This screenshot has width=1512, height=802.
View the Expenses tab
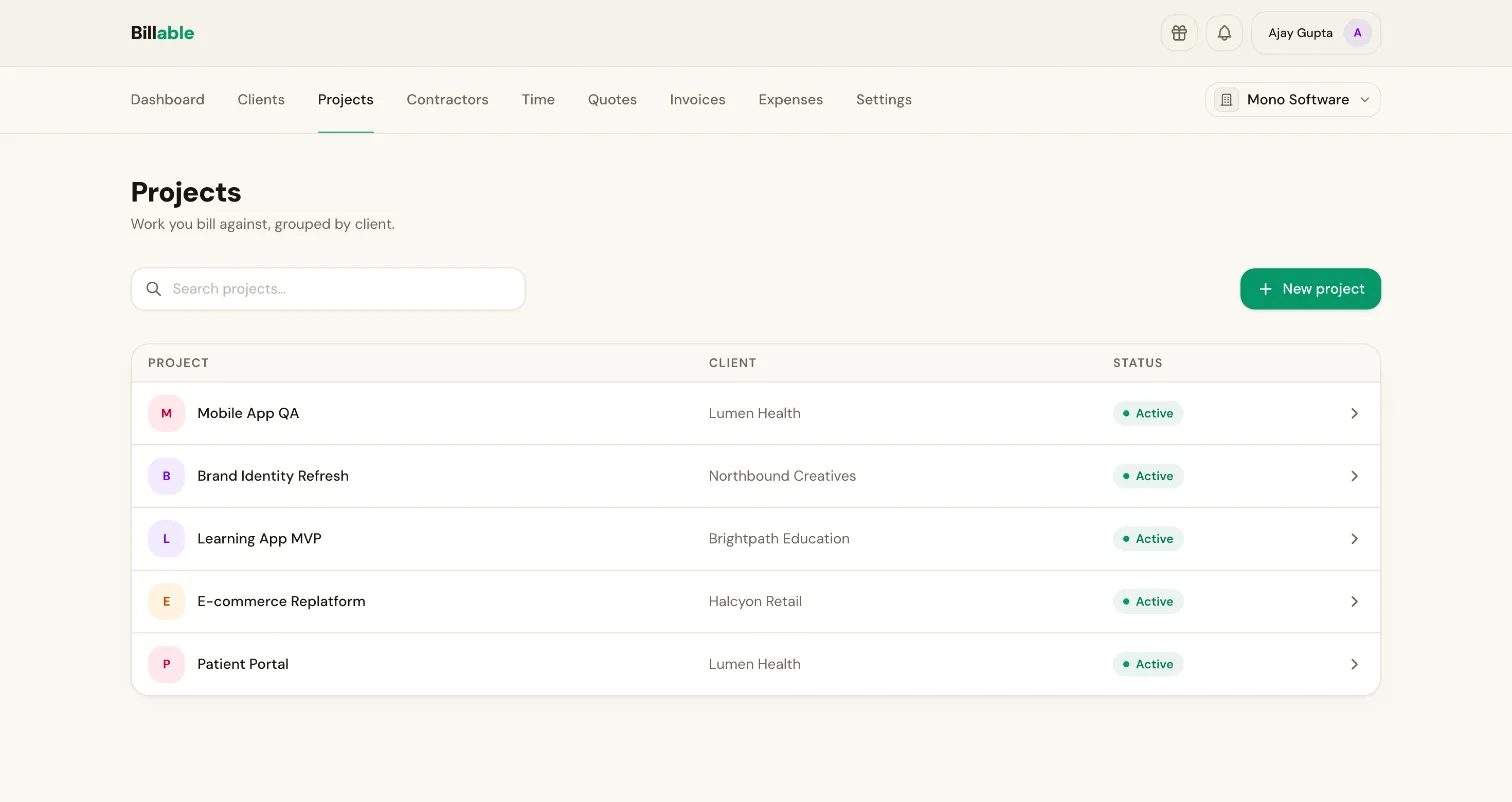[x=791, y=100]
